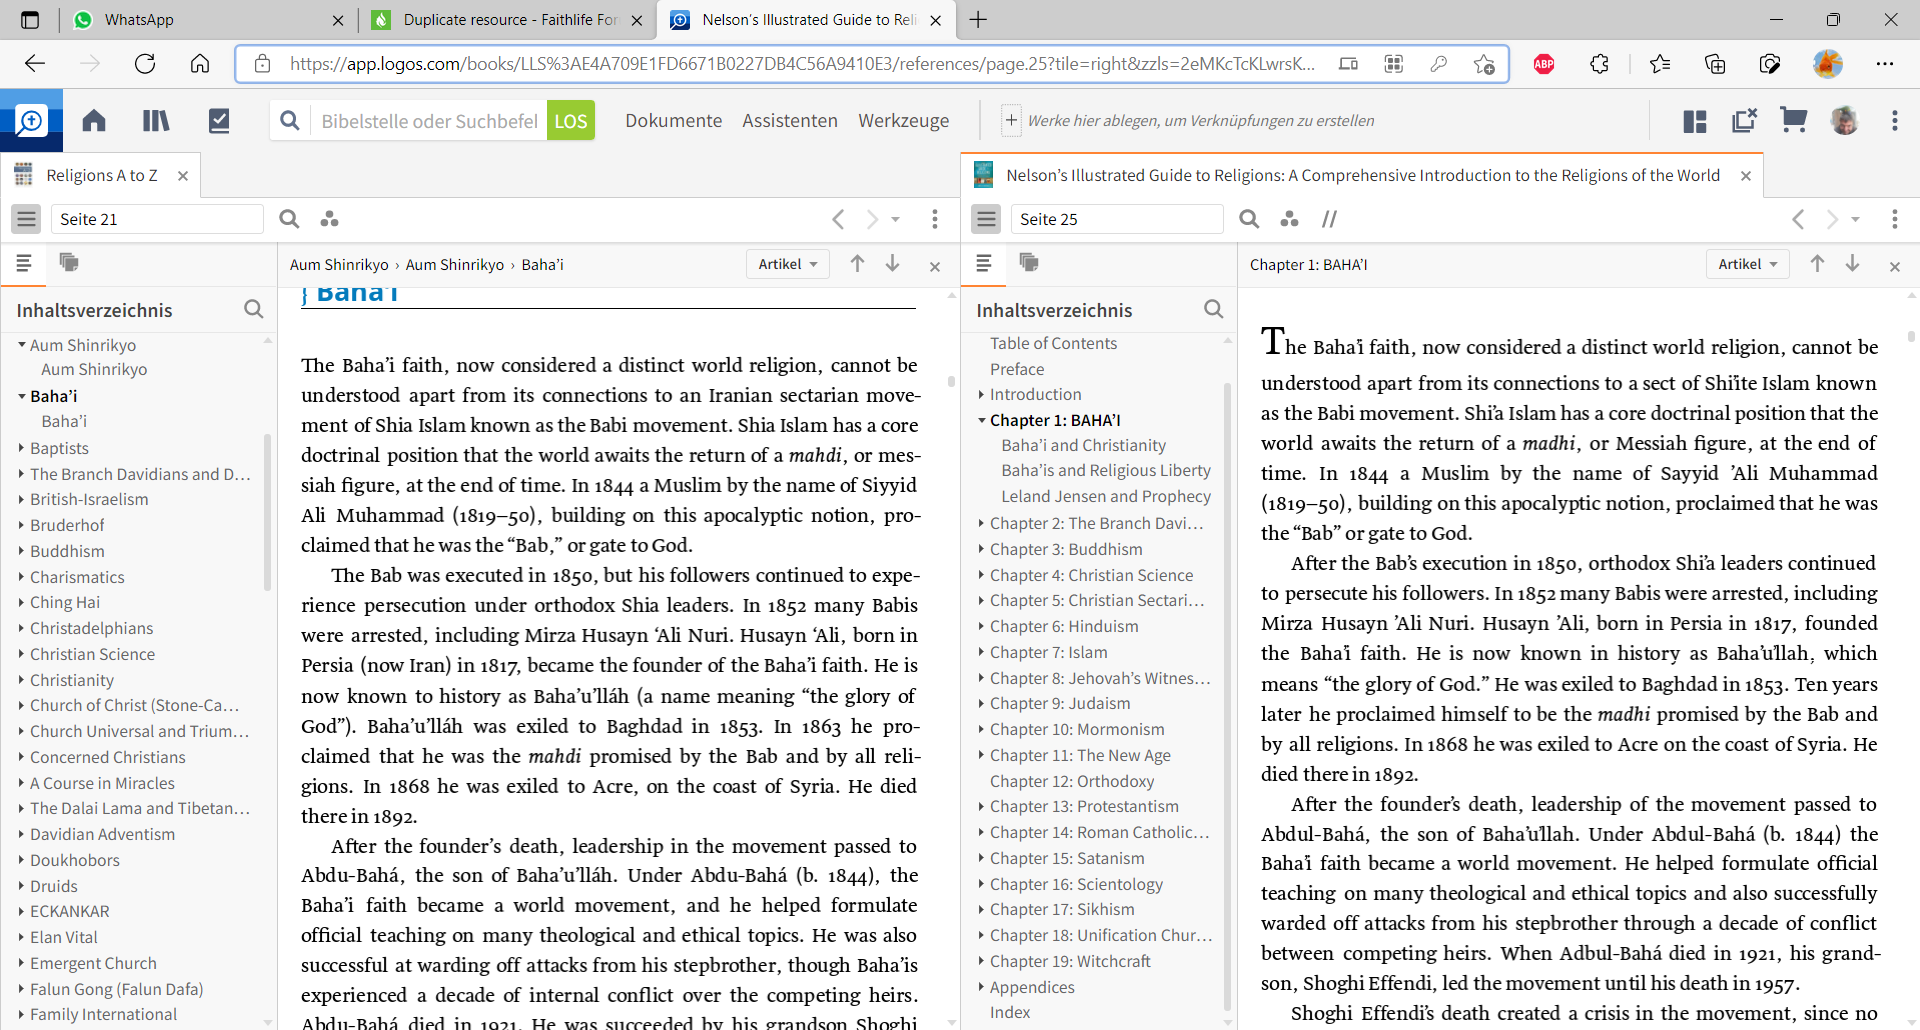Show right sidebar stacked pages view
The width and height of the screenshot is (1920, 1030).
tap(1029, 262)
